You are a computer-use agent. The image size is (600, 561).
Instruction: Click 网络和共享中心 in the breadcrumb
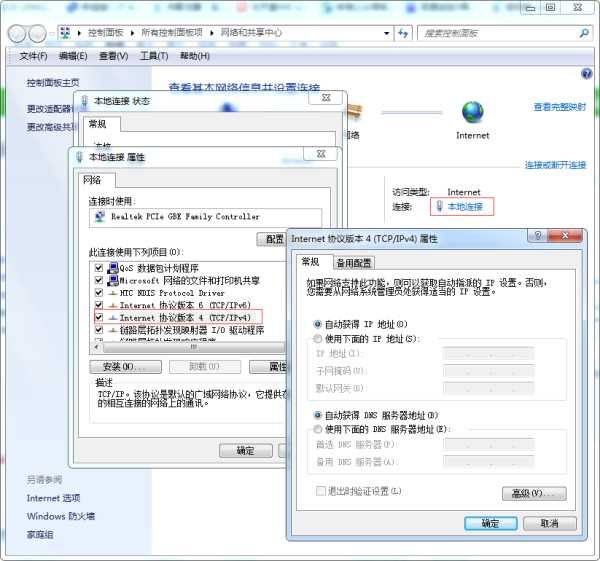pos(251,33)
